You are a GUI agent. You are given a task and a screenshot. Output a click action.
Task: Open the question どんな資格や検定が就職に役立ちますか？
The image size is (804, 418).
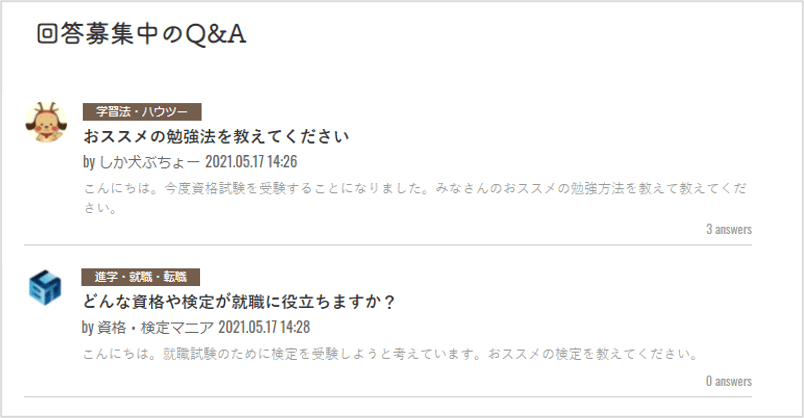pyautogui.click(x=240, y=301)
